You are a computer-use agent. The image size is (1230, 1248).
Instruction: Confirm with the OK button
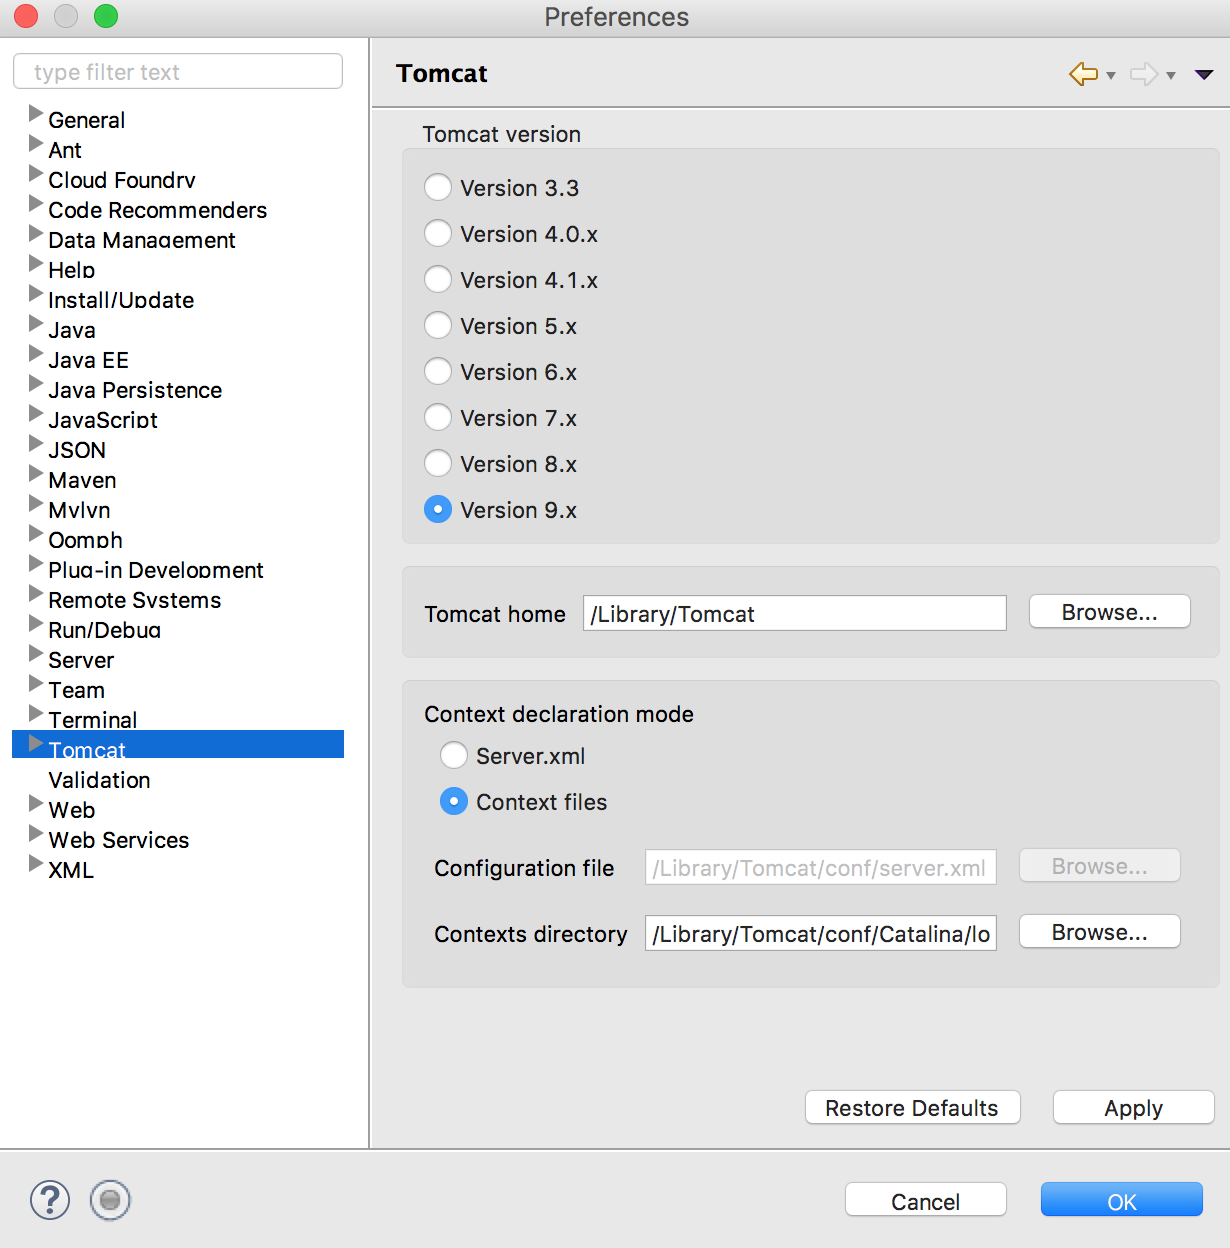click(x=1122, y=1200)
